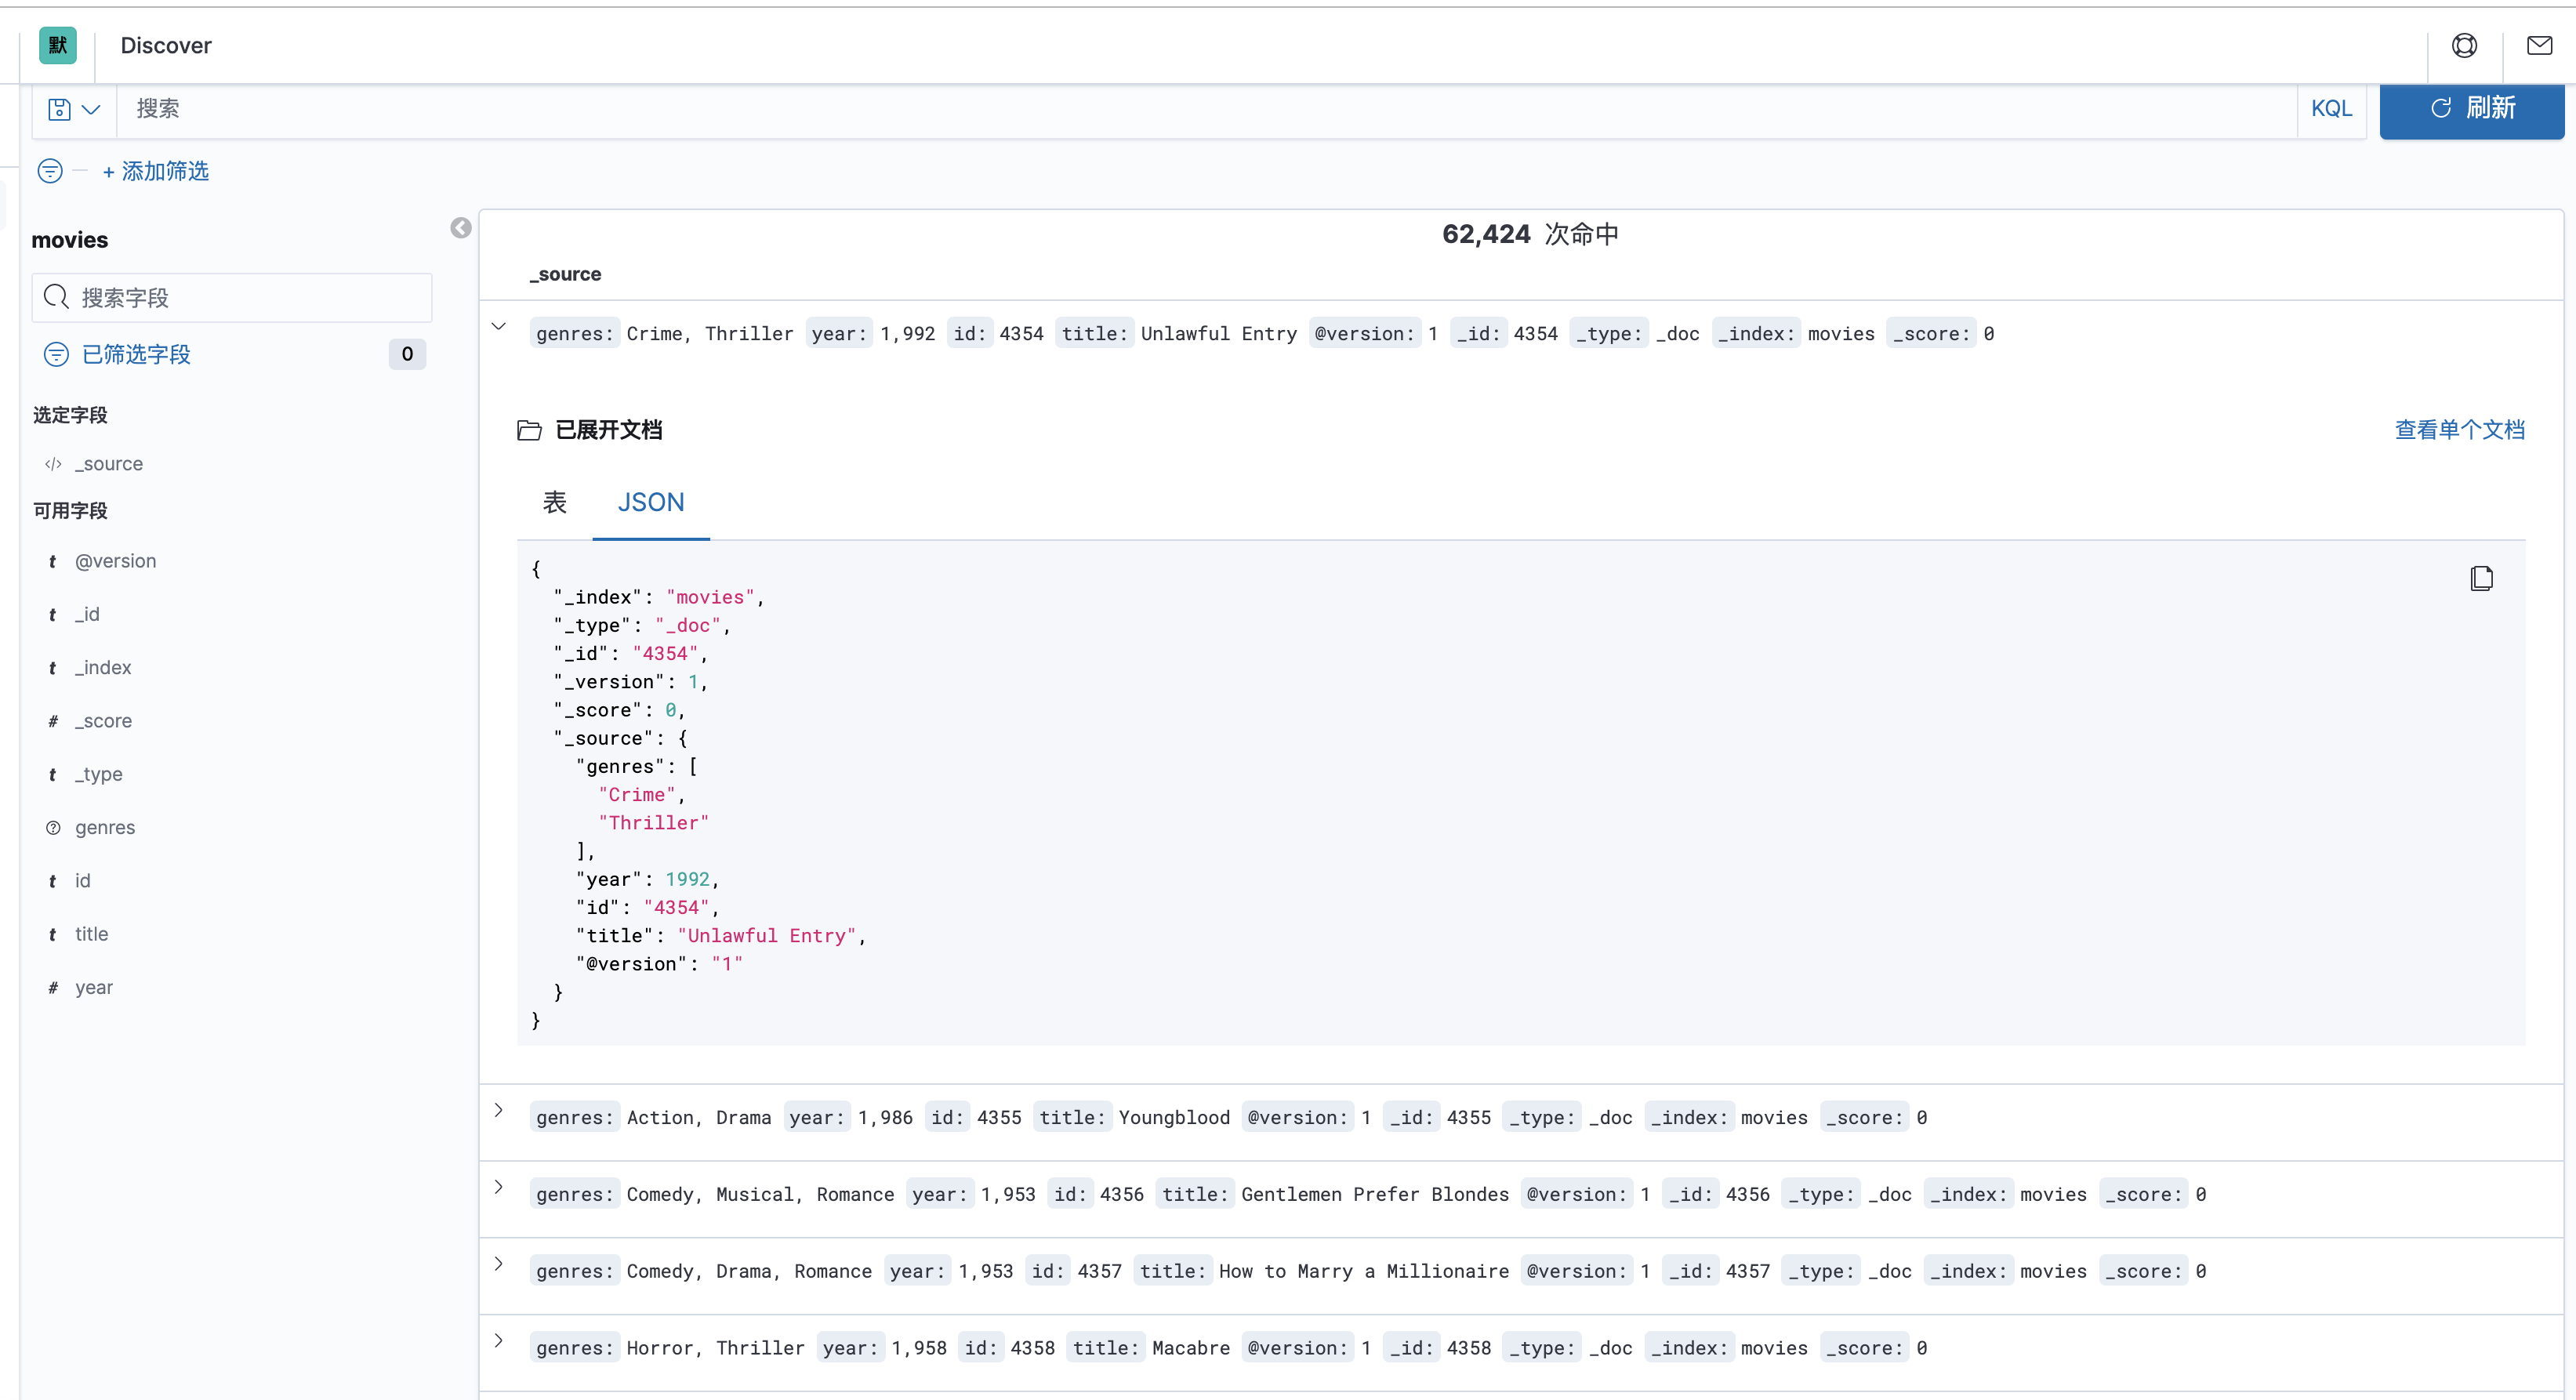Collapse the Unlawful Entry document row

[499, 326]
